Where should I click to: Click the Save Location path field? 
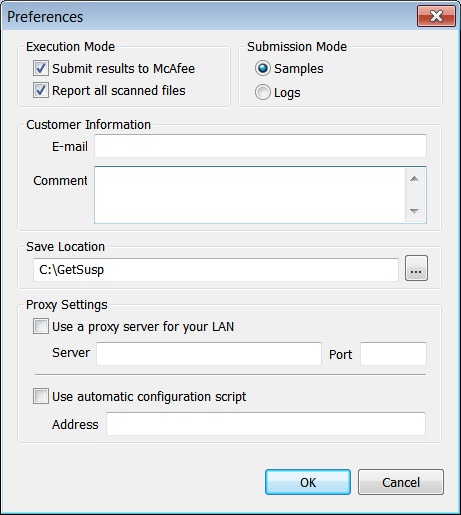tap(216, 269)
